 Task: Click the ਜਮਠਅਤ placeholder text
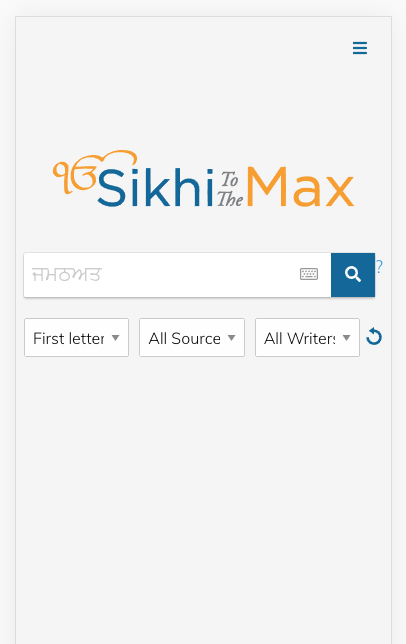coord(67,275)
